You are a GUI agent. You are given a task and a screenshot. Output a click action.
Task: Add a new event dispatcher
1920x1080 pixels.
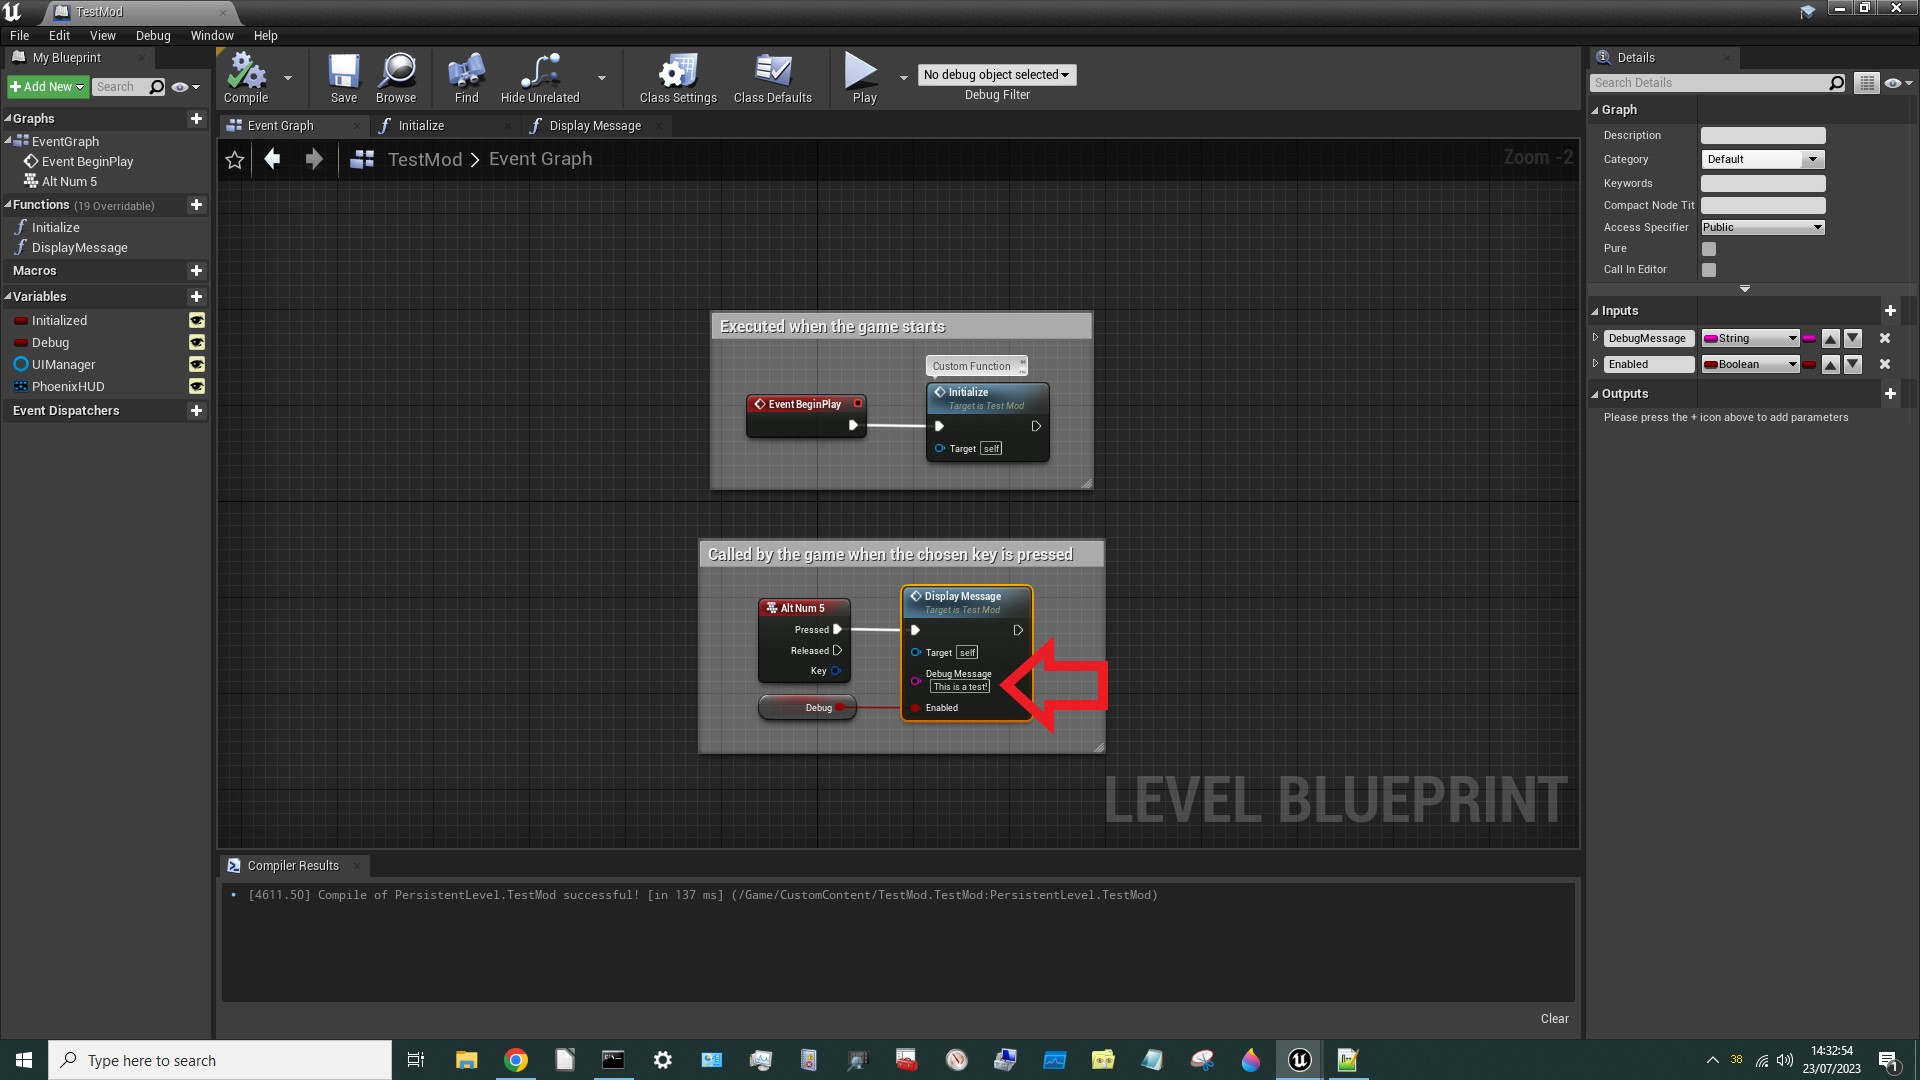click(x=196, y=410)
